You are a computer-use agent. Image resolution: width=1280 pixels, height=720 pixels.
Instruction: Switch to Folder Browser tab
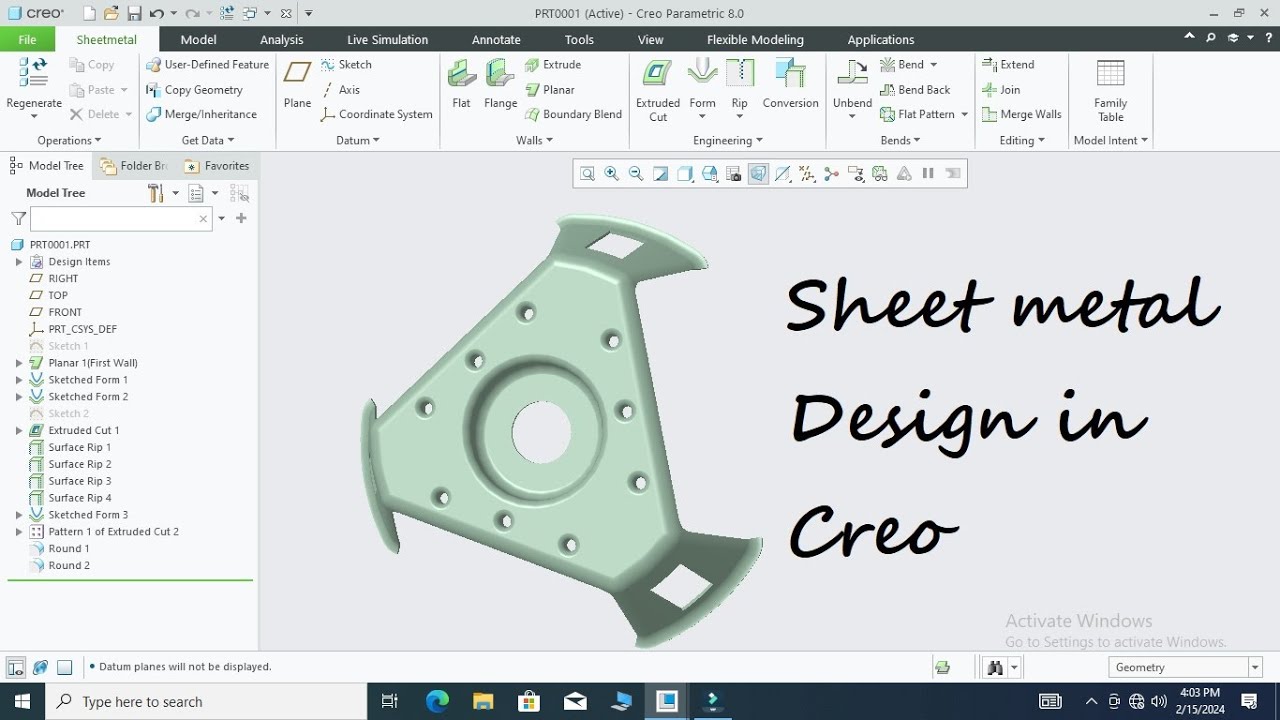[x=134, y=166]
